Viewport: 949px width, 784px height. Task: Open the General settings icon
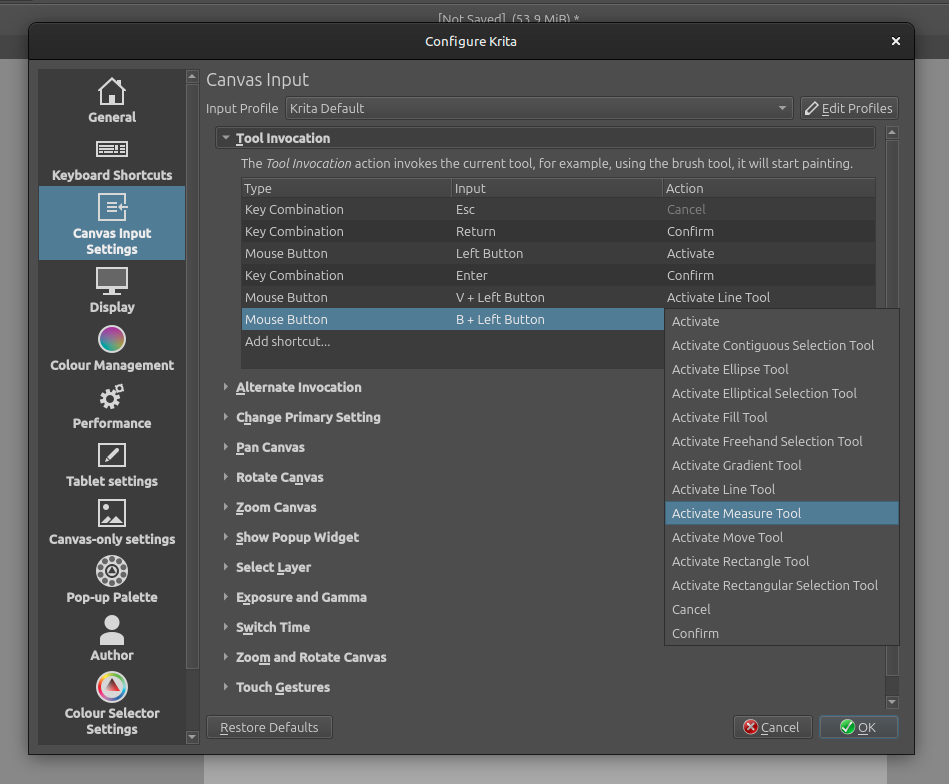click(111, 92)
